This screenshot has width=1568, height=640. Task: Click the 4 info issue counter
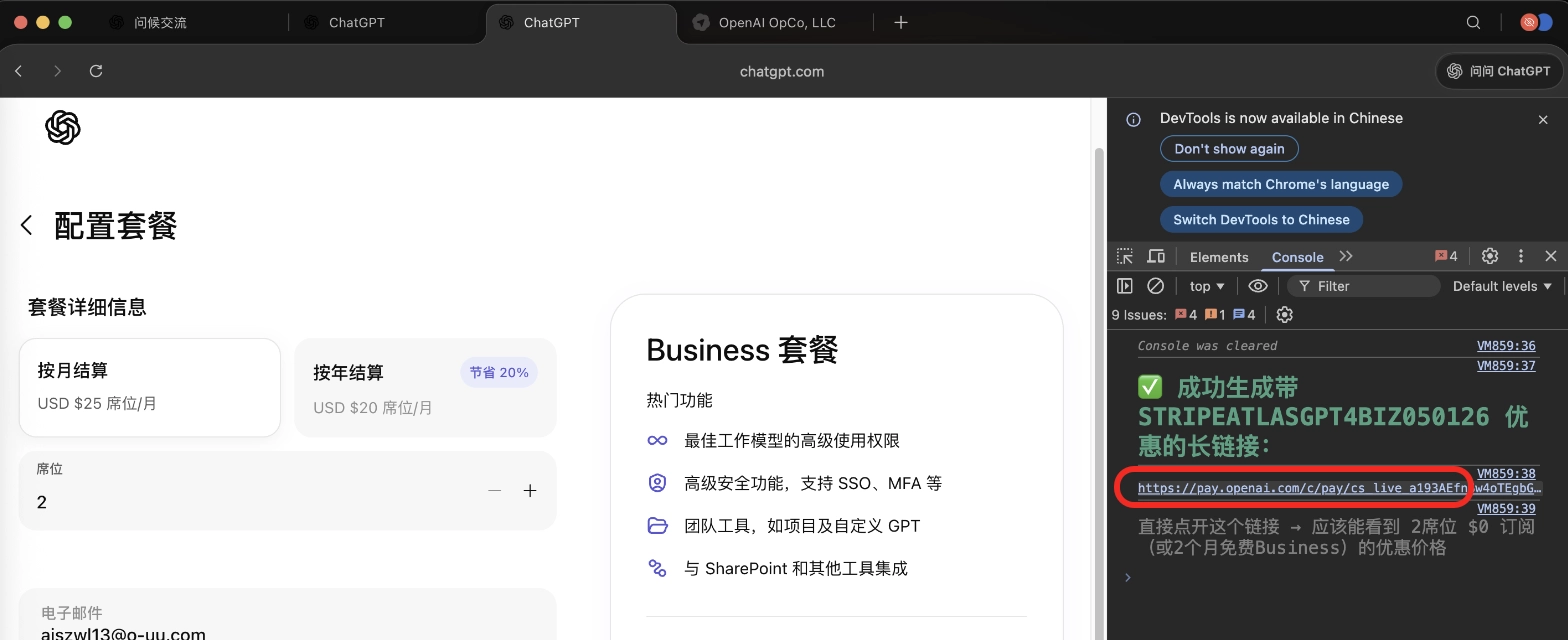(1244, 314)
